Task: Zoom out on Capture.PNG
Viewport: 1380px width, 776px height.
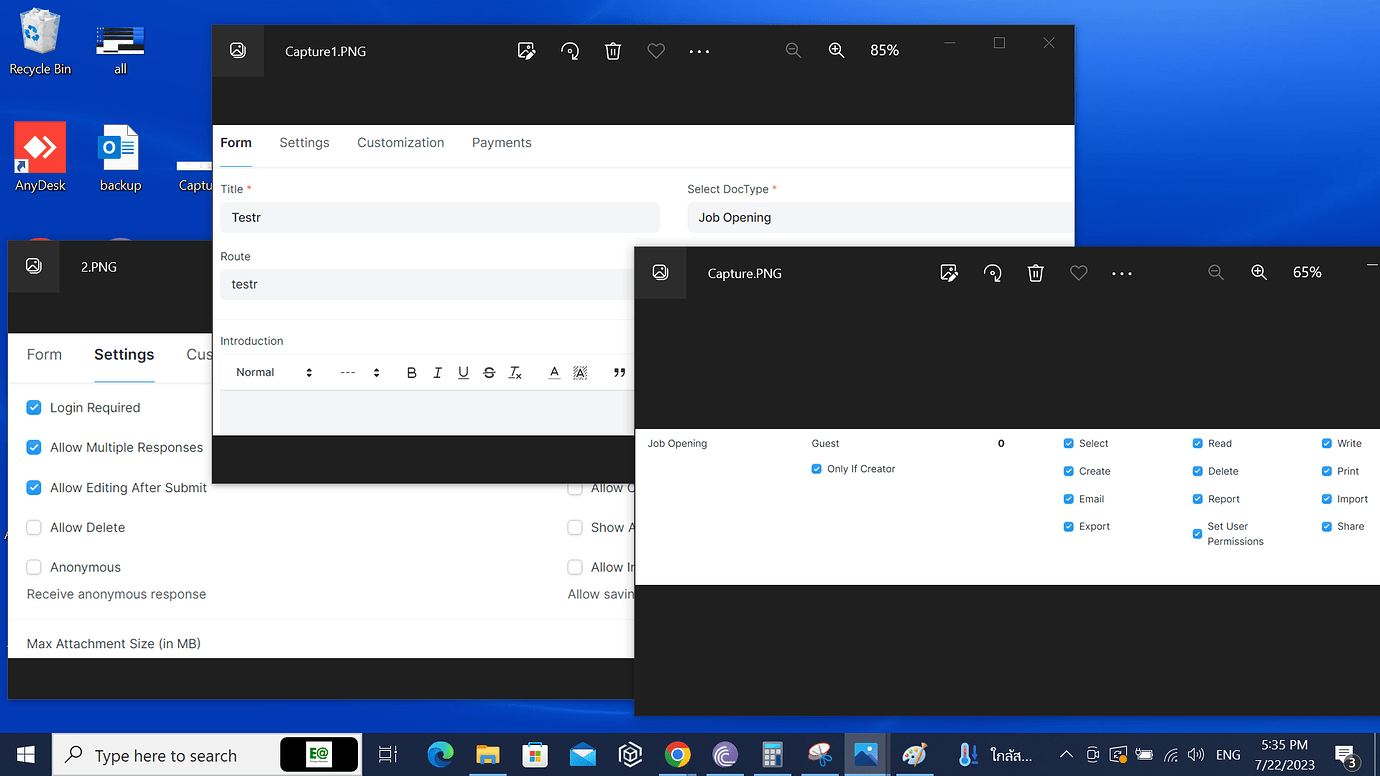Action: (1216, 271)
